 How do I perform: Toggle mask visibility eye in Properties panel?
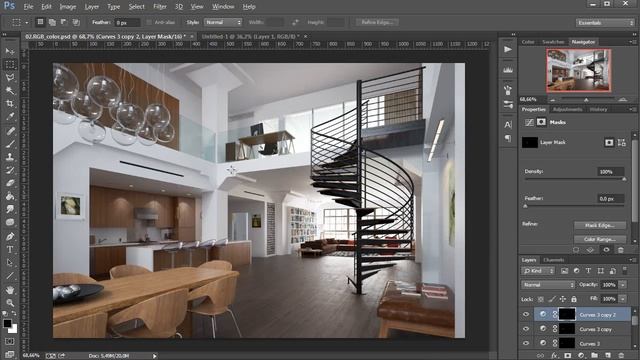[x=606, y=250]
